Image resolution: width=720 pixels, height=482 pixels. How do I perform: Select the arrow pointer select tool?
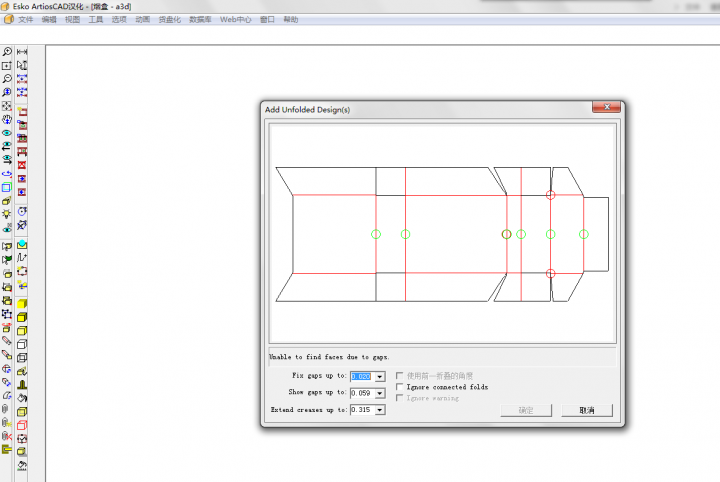[22, 65]
